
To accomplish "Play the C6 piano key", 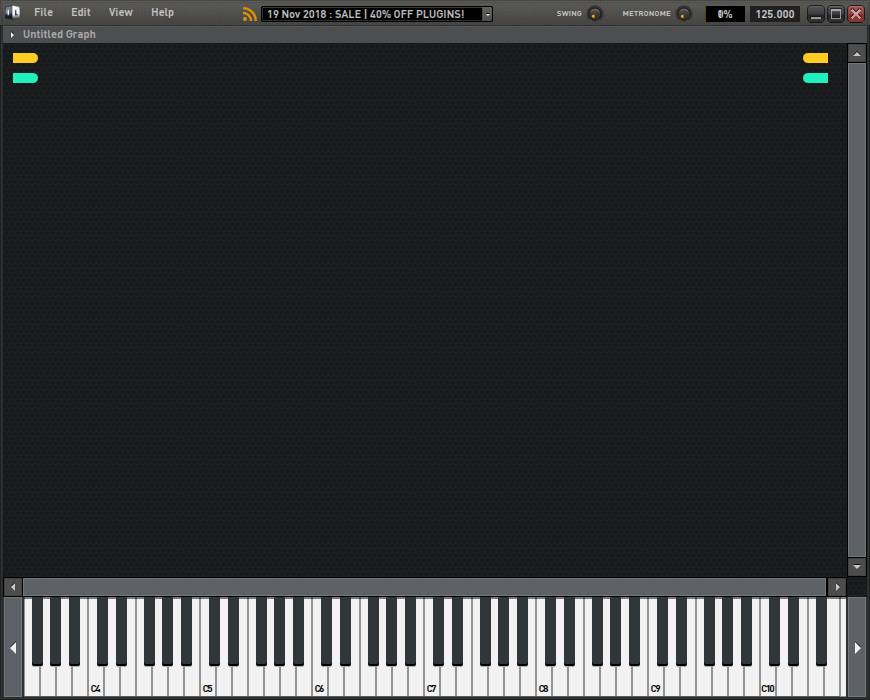I will point(320,683).
